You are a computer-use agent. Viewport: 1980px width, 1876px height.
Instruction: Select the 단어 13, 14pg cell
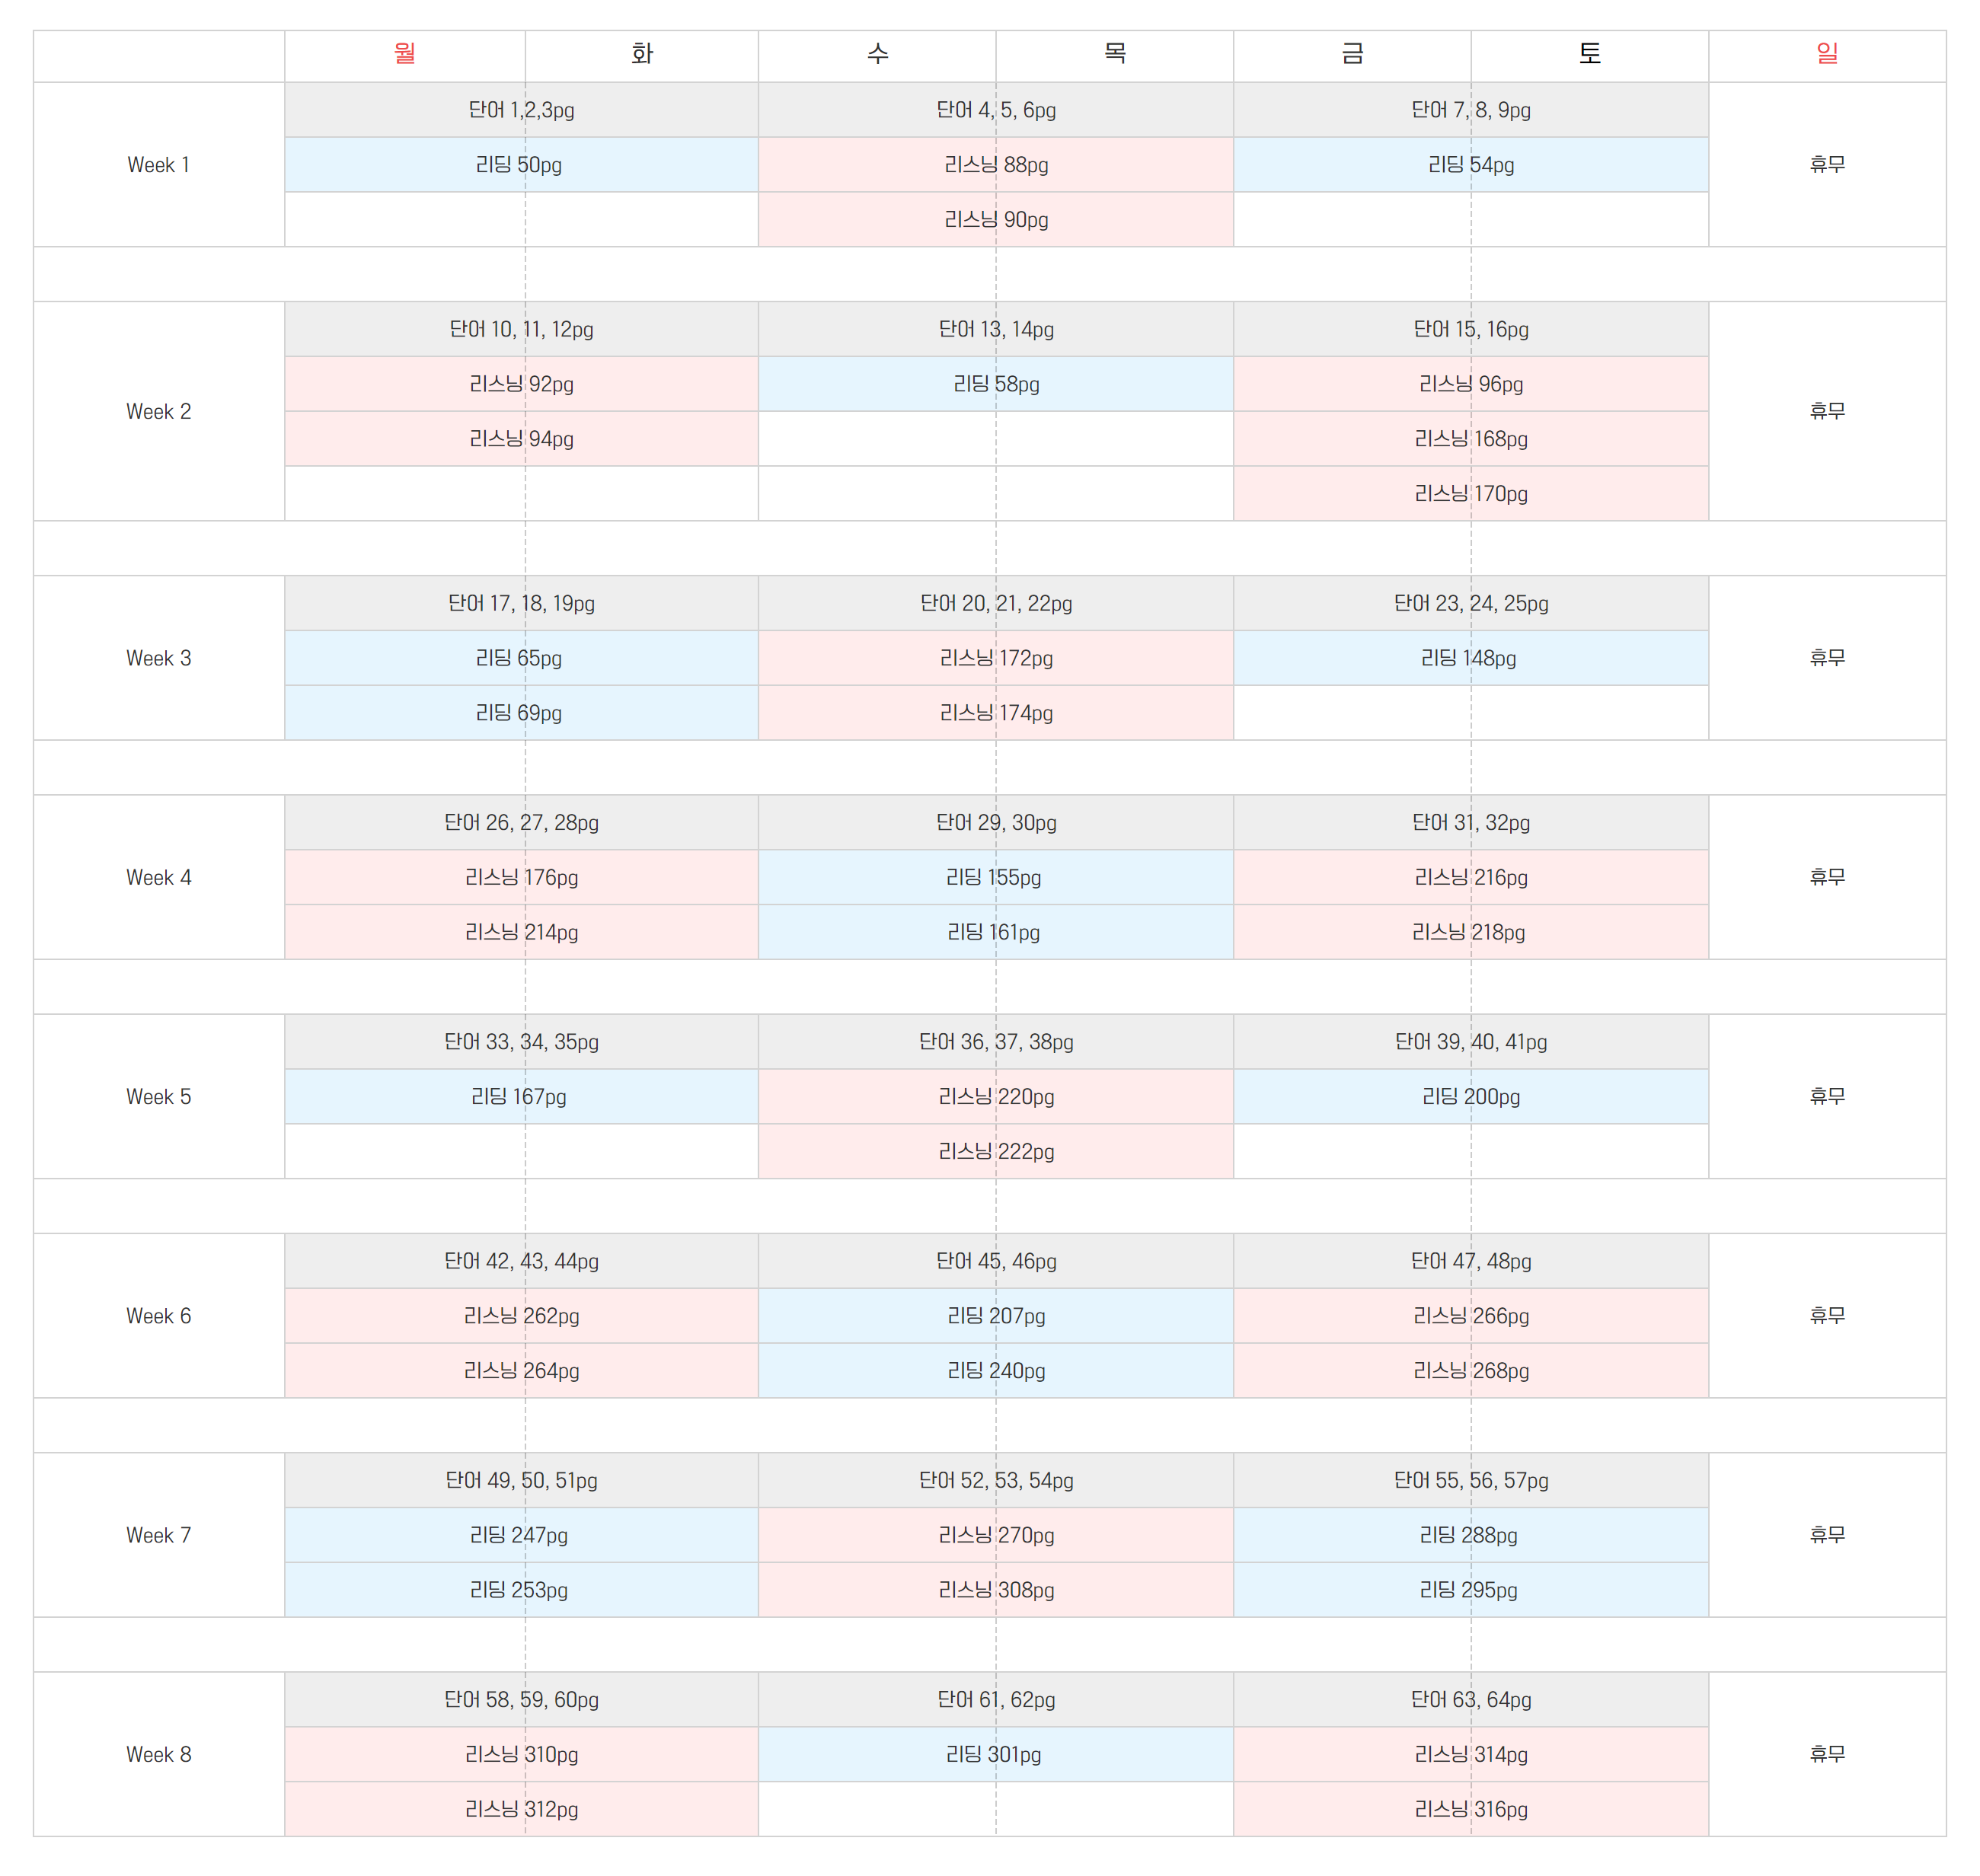(996, 329)
